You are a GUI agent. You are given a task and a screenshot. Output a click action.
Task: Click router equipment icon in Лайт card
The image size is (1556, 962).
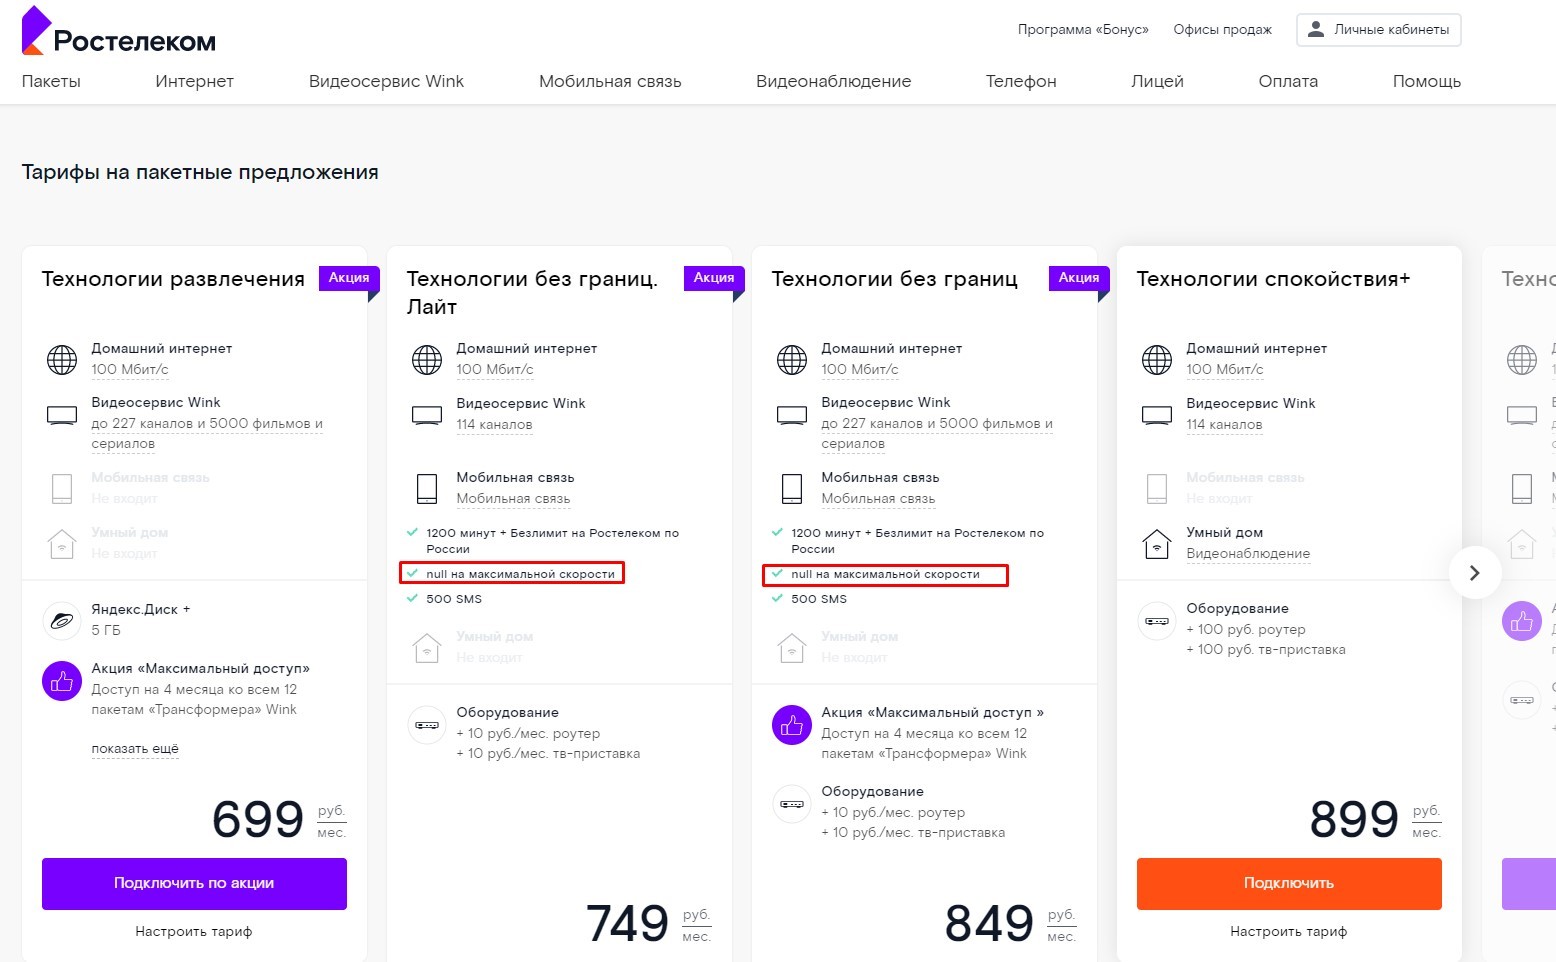click(x=427, y=725)
